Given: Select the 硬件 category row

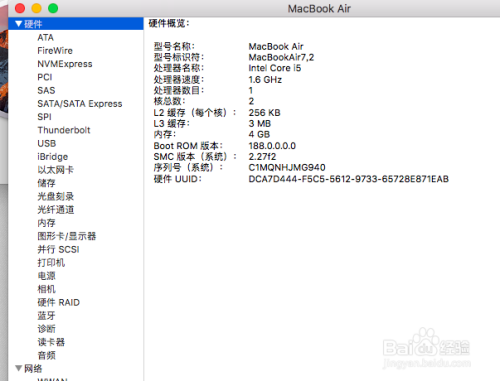Looking at the screenshot, I should [76, 24].
